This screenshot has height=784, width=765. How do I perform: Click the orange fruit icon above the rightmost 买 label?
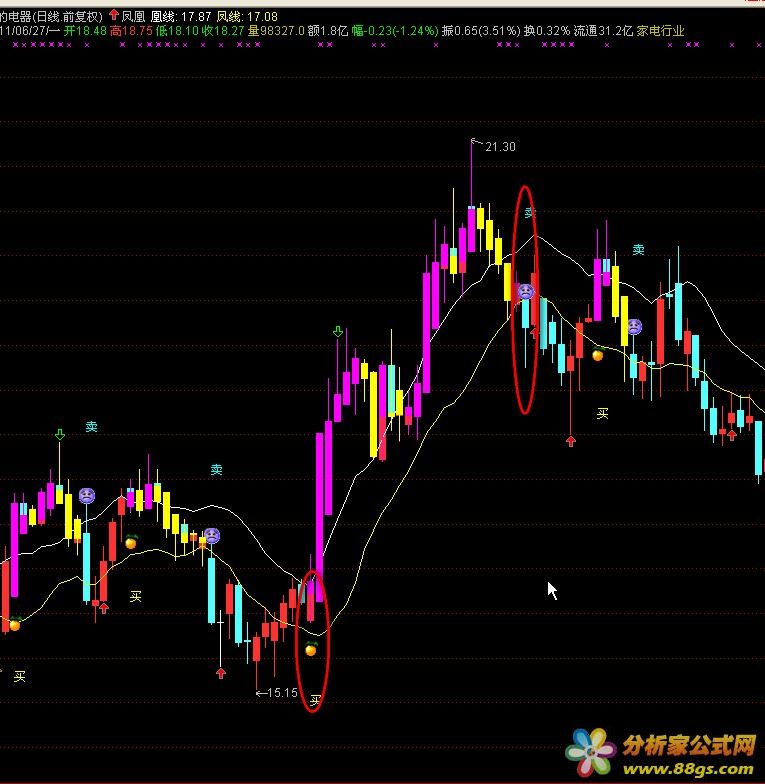[x=598, y=354]
